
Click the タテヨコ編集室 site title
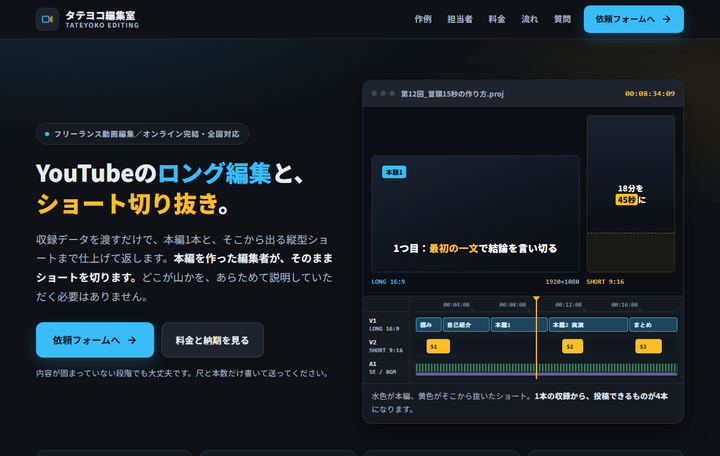[x=101, y=15]
